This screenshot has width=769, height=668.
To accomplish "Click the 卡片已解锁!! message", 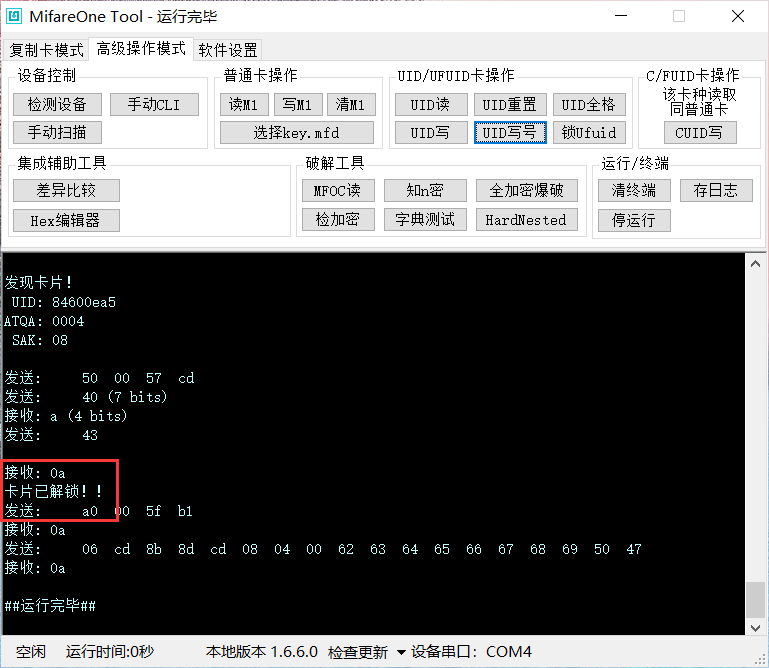I will click(x=53, y=491).
